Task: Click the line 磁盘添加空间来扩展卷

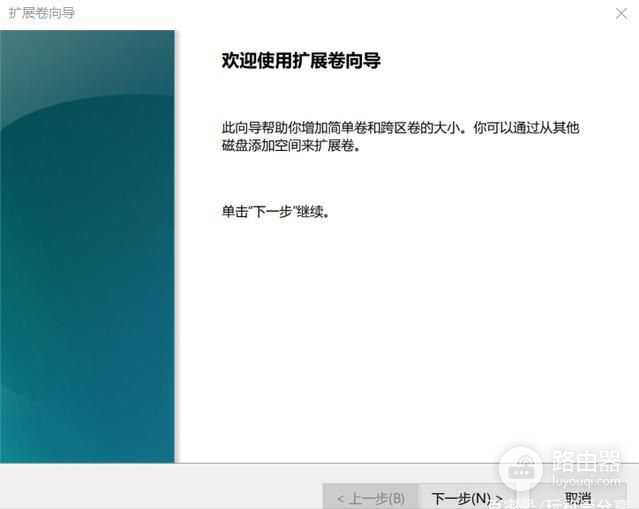Action: (290, 146)
